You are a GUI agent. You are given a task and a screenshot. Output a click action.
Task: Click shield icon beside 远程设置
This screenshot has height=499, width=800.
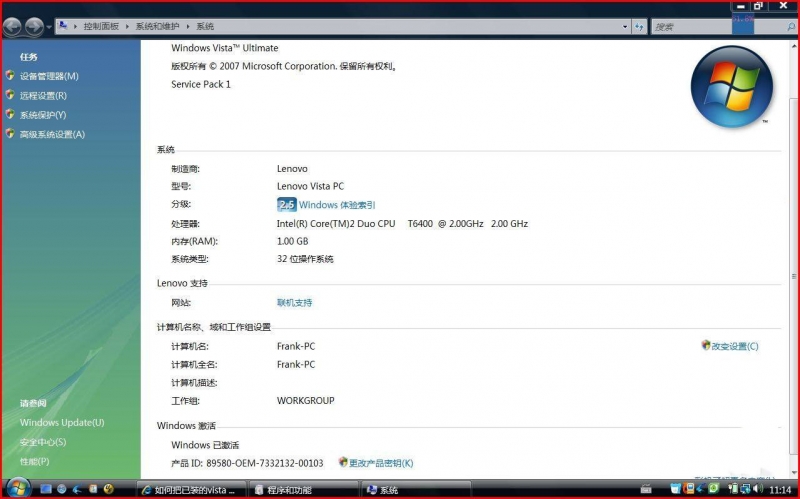(10, 95)
